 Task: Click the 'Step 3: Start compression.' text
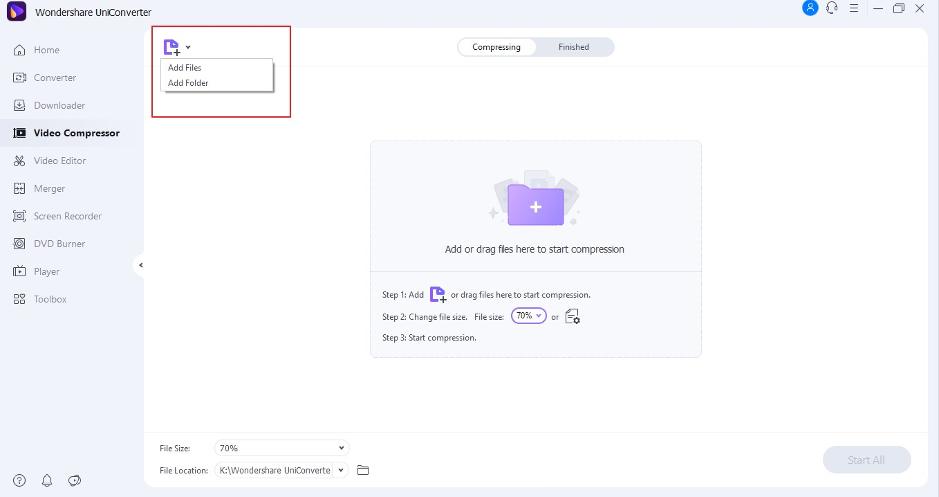pyautogui.click(x=429, y=338)
